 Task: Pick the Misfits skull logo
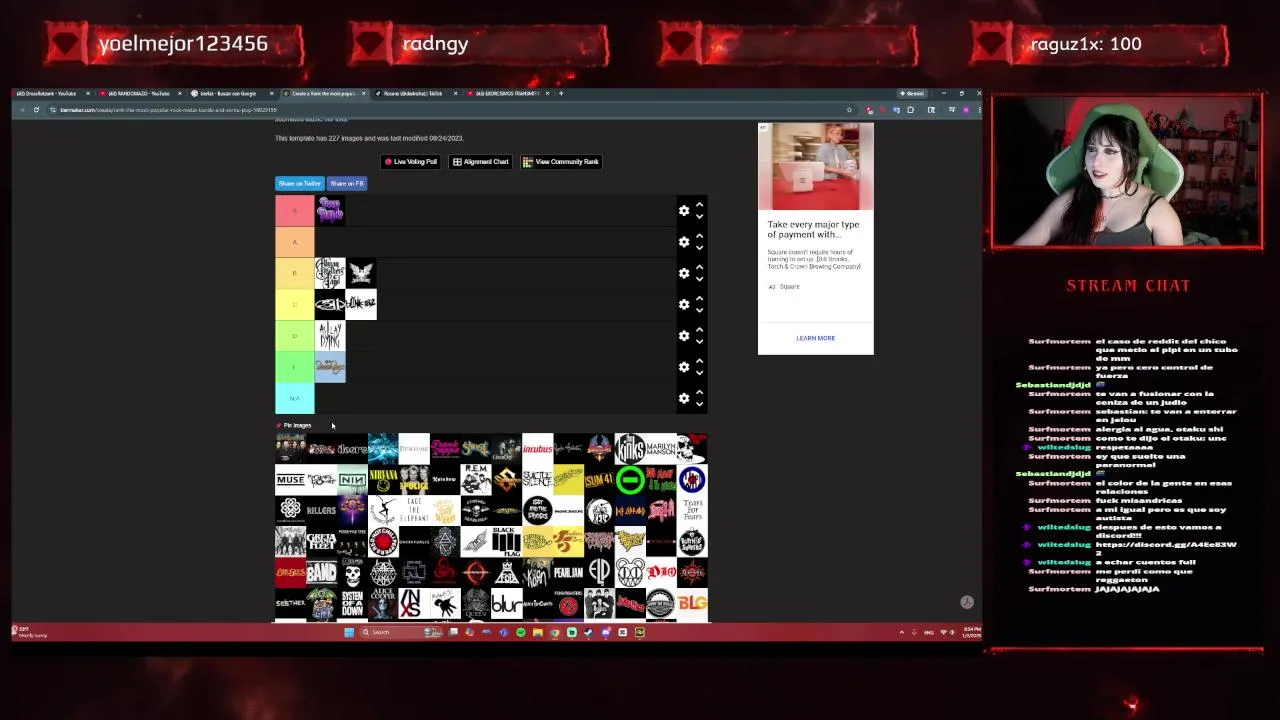[x=352, y=573]
